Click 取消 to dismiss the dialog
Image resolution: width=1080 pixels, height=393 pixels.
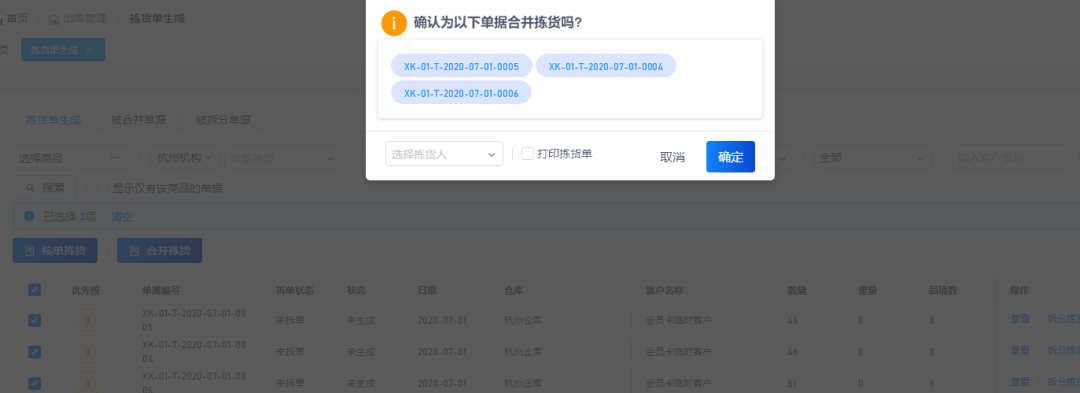[x=672, y=157]
